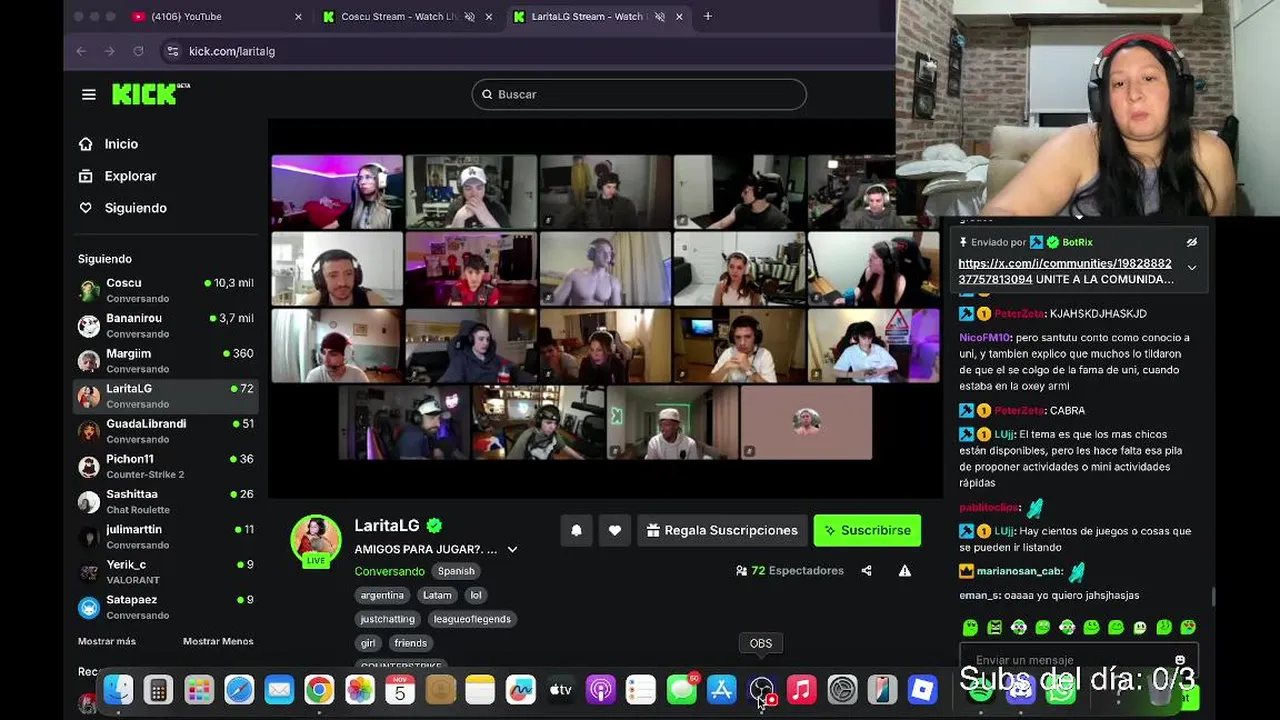Click the Regala Suscripciones button
This screenshot has width=1280, height=720.
tap(722, 531)
